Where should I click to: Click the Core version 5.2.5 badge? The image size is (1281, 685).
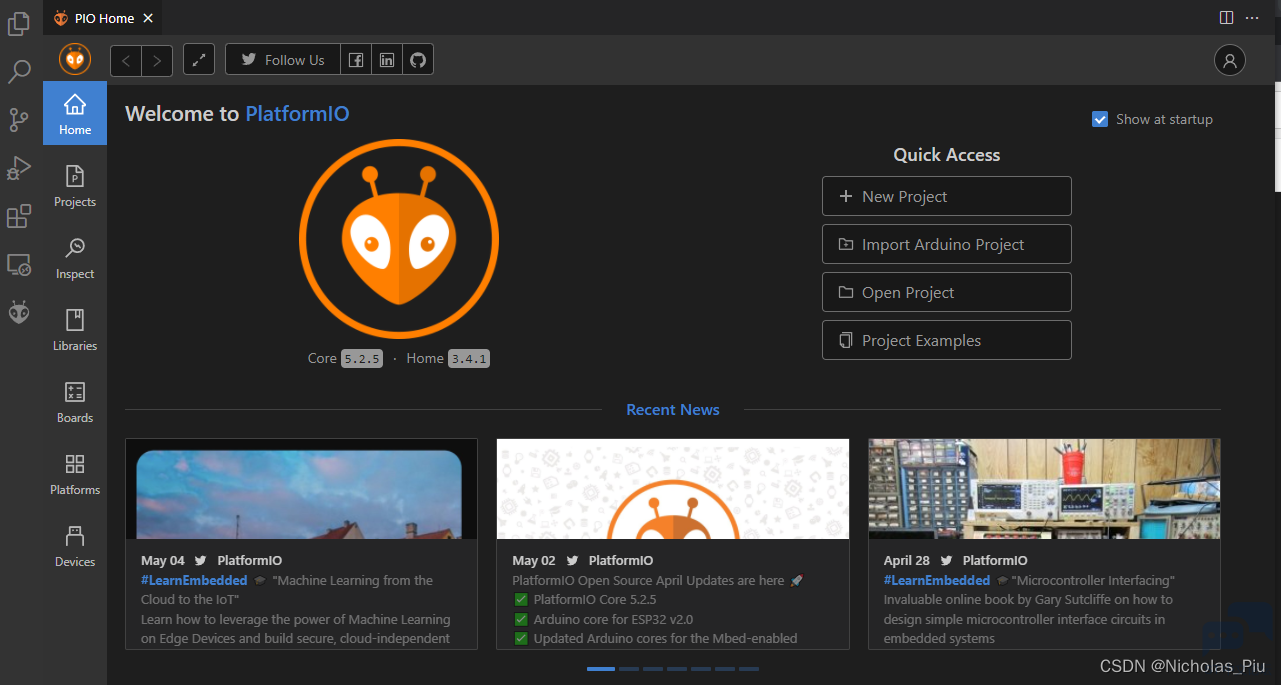coord(362,358)
